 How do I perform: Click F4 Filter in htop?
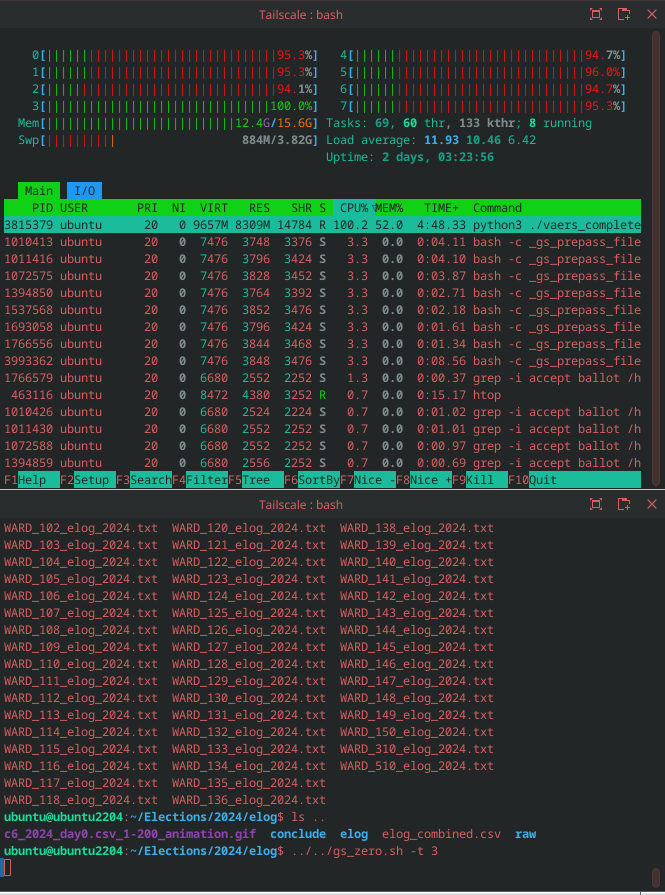click(200, 480)
